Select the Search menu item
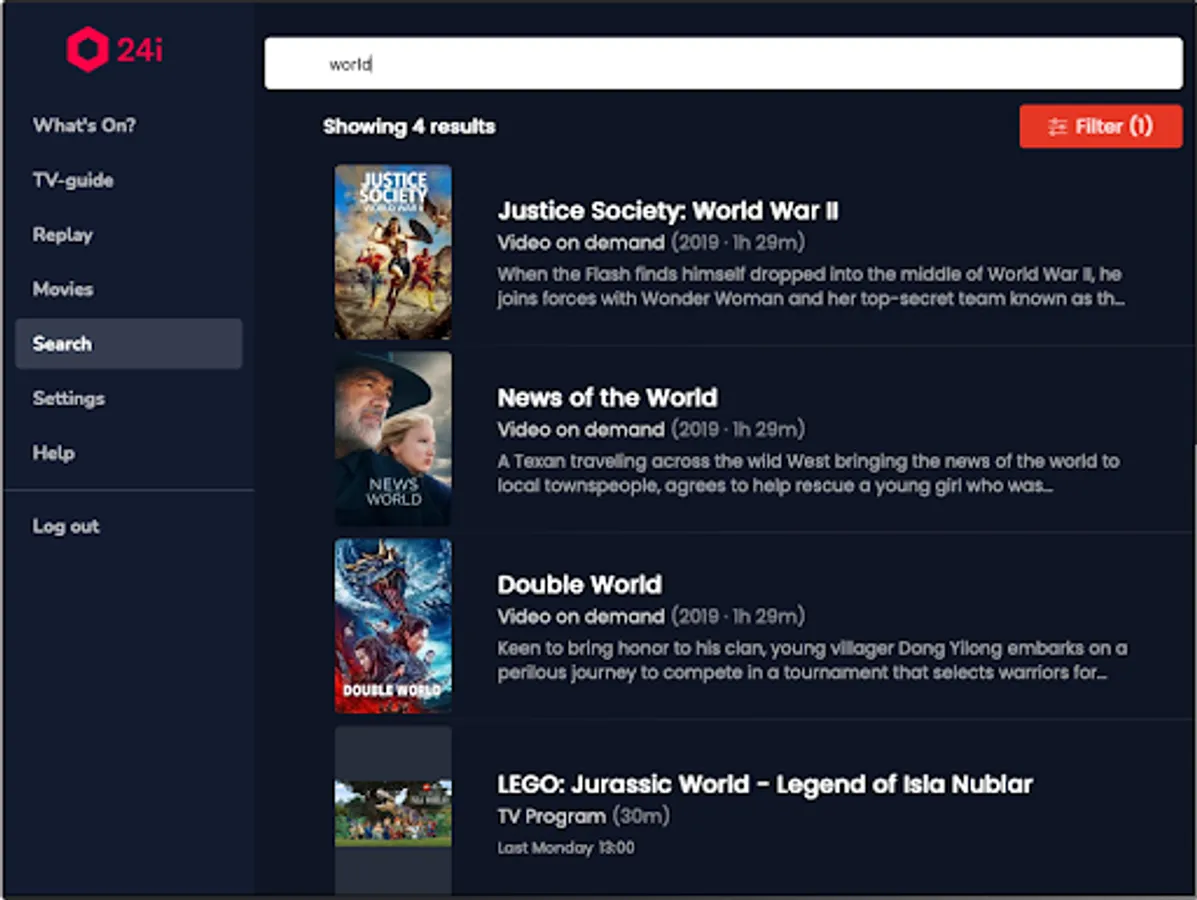The image size is (1197, 900). (x=129, y=344)
